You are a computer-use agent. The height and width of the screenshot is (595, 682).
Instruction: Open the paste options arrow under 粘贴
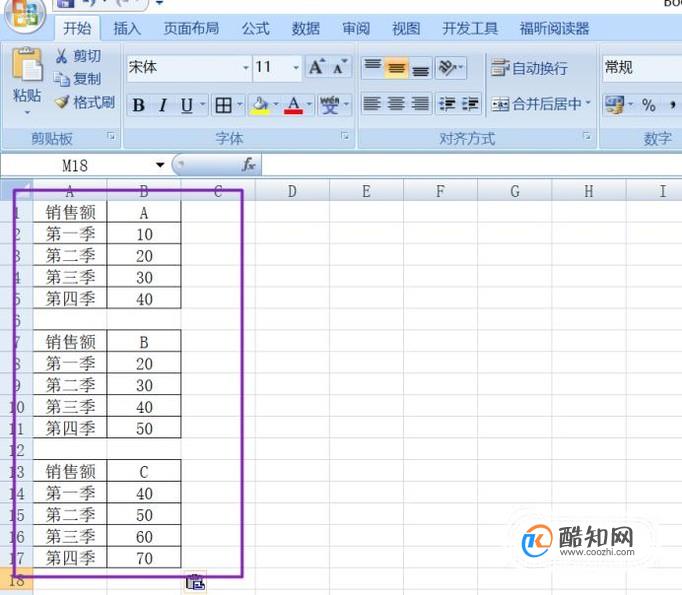27,113
